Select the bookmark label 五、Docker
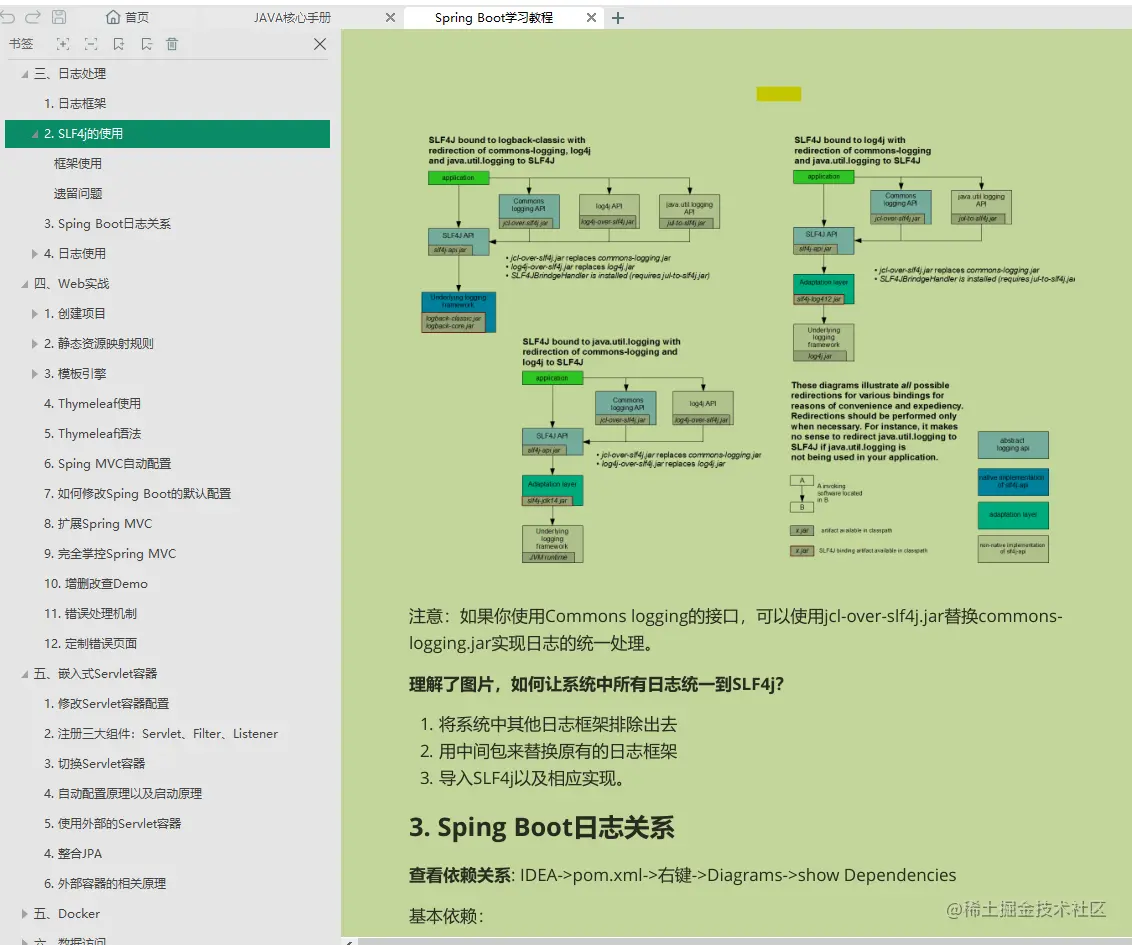Screen dimensions: 1132x945 click(x=66, y=913)
